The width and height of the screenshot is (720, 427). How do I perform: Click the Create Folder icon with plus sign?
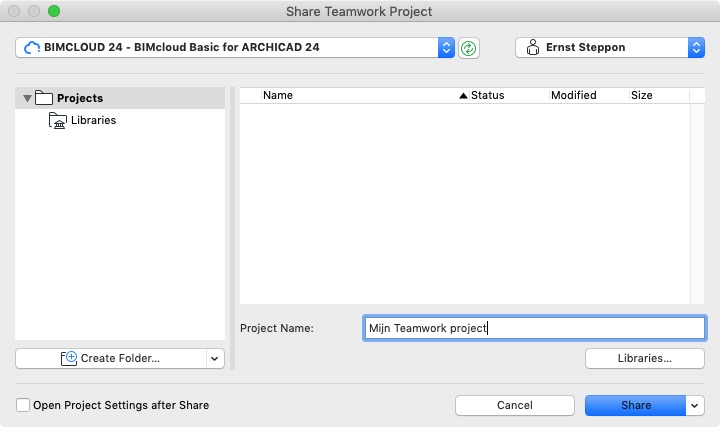(x=69, y=358)
